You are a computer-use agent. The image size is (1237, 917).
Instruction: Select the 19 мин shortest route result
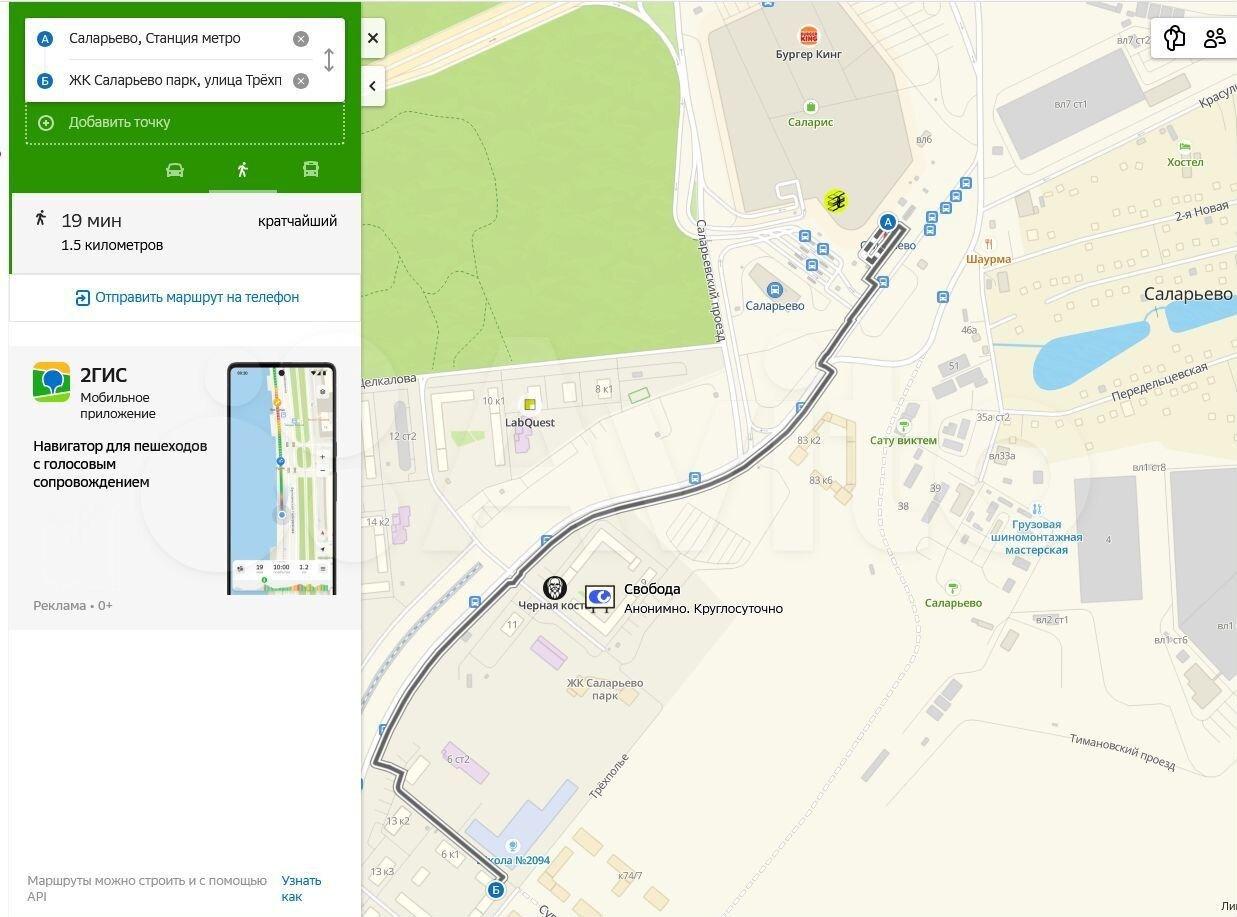[x=185, y=232]
